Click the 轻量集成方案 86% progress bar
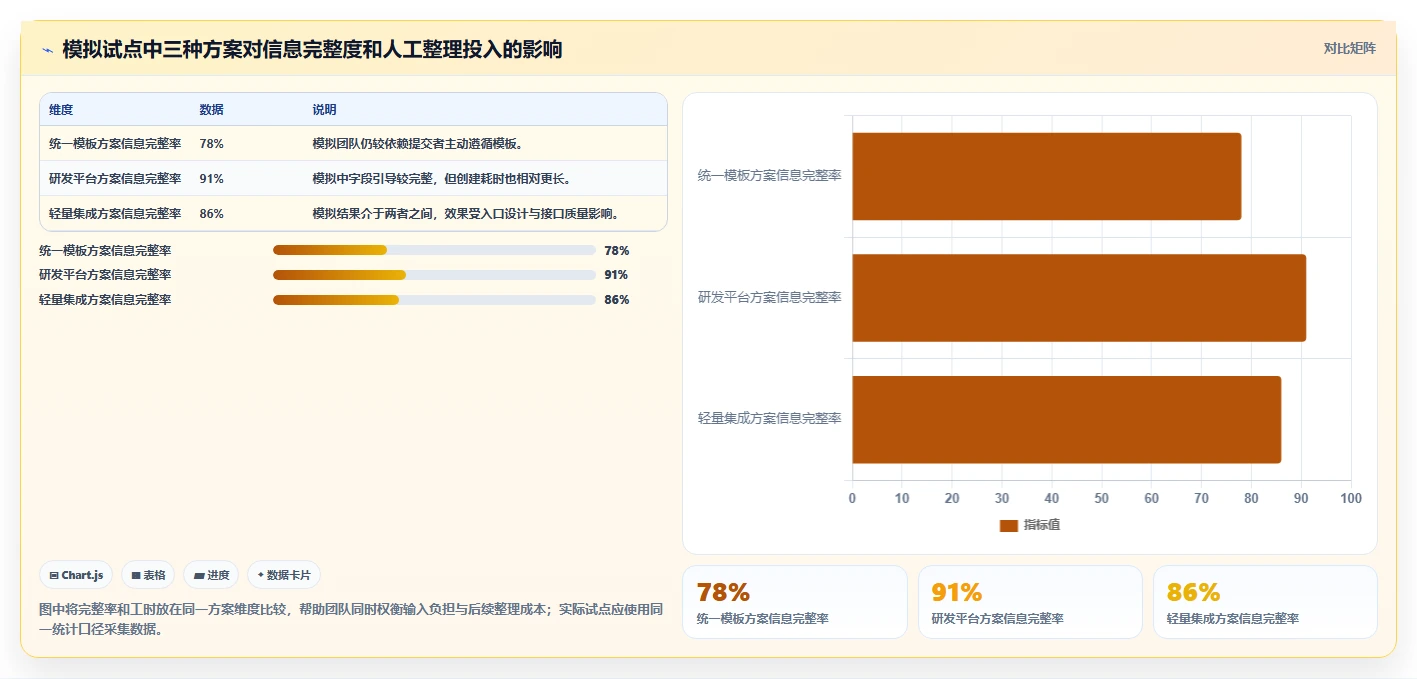Screen dimensions: 1417x679 pos(434,299)
